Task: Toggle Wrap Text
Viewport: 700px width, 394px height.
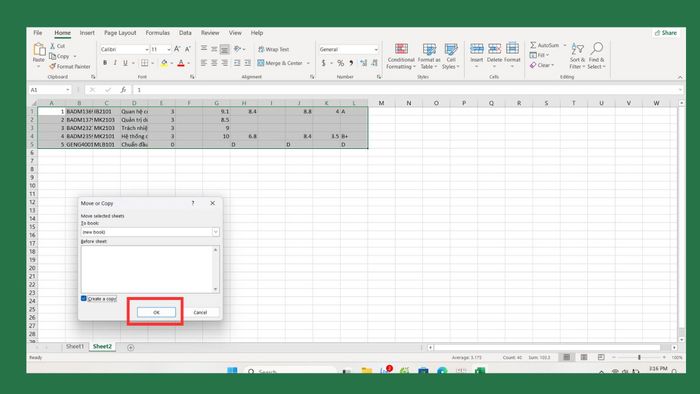Action: pos(273,49)
